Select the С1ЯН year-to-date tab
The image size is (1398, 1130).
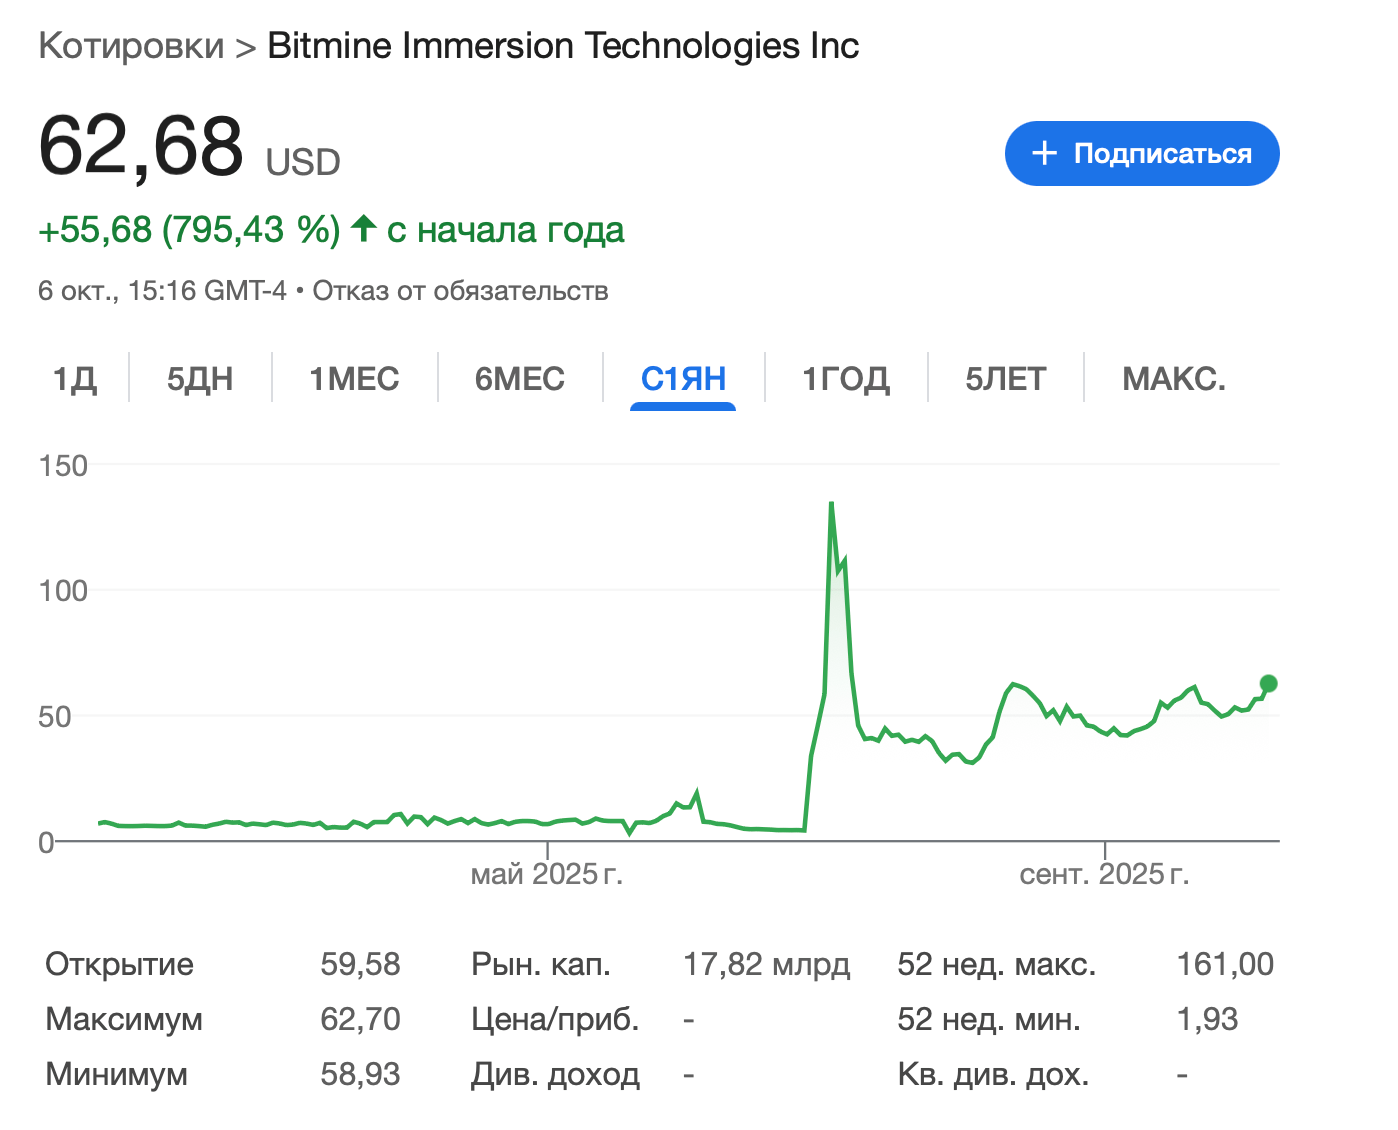click(683, 379)
